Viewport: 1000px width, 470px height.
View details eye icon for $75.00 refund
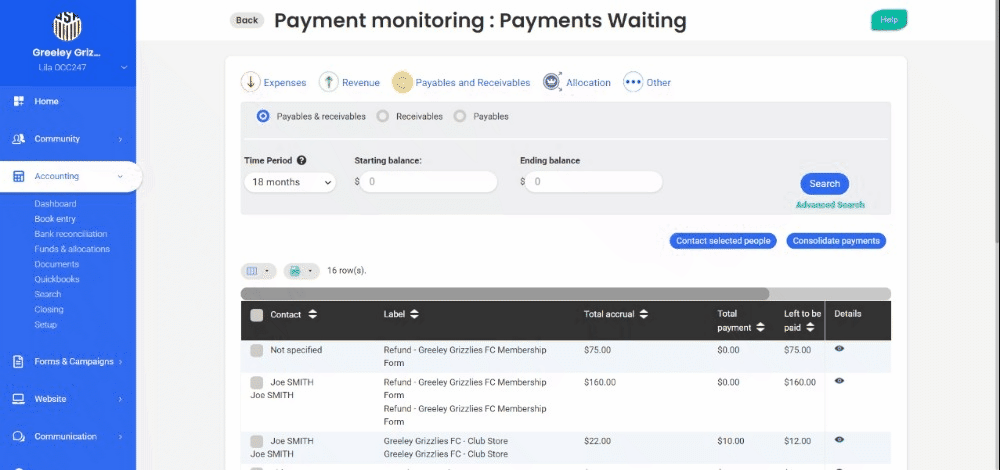[x=839, y=349]
